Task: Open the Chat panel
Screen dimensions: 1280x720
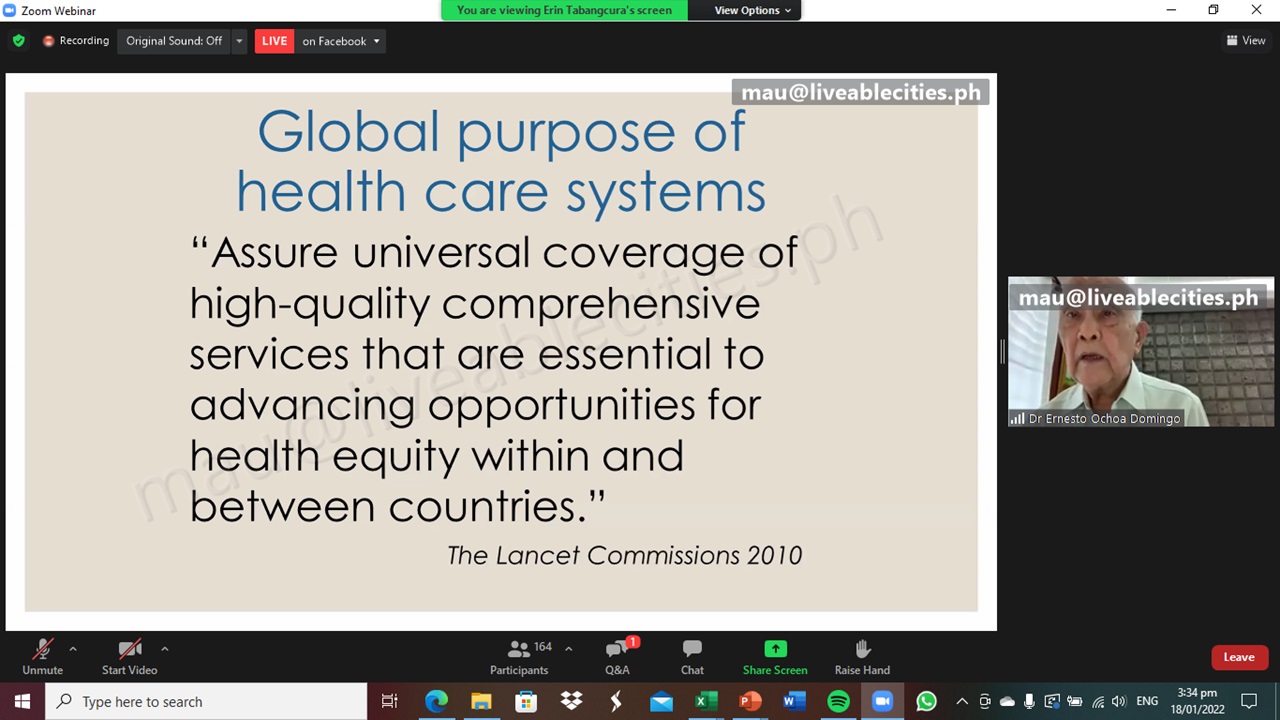Action: pyautogui.click(x=692, y=657)
